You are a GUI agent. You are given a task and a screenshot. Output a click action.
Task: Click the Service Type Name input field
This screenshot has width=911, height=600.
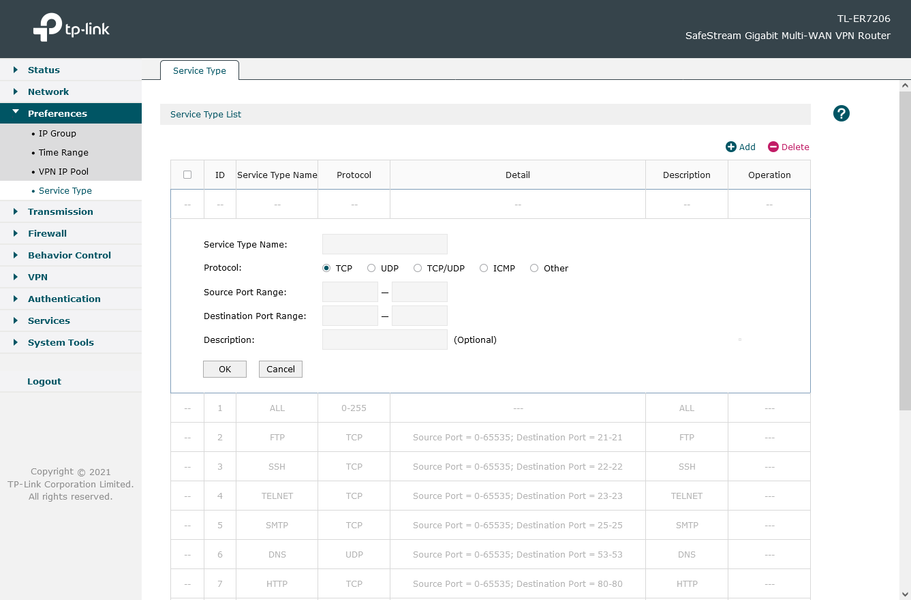(385, 245)
